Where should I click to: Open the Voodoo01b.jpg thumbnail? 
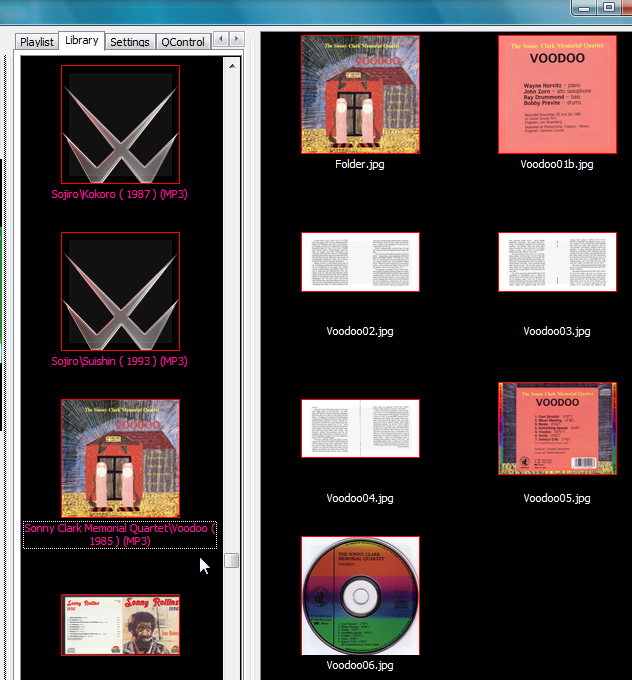tap(557, 95)
